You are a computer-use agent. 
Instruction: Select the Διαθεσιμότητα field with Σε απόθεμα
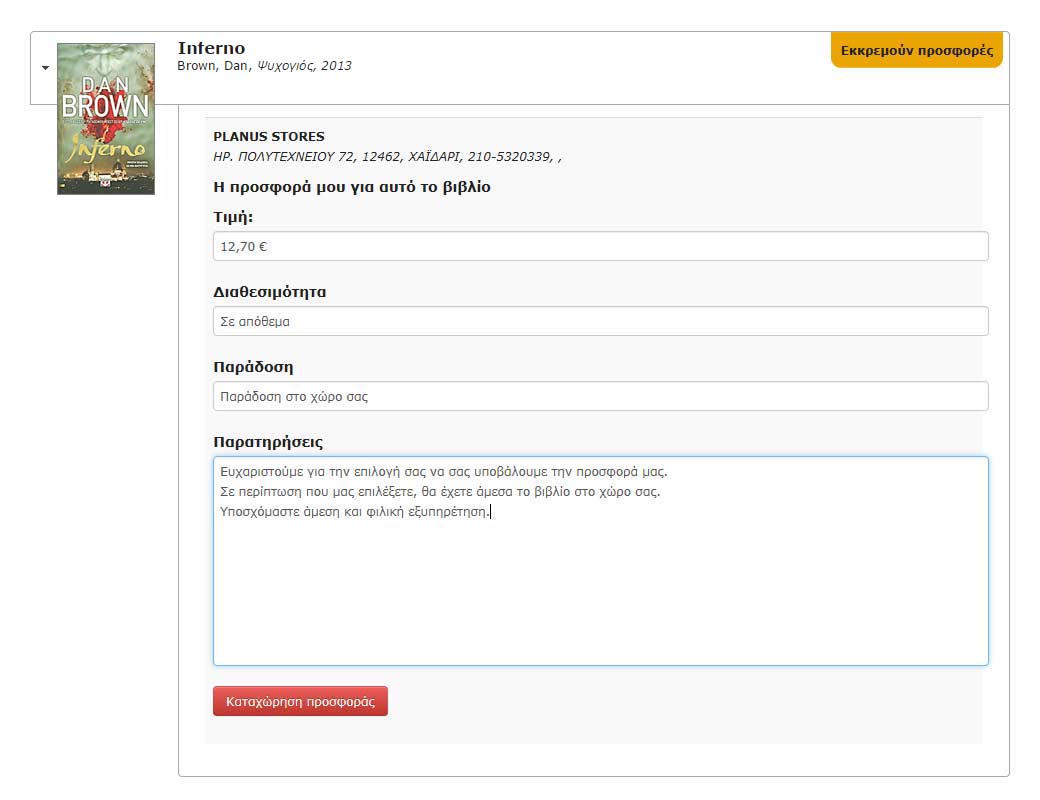pos(600,321)
